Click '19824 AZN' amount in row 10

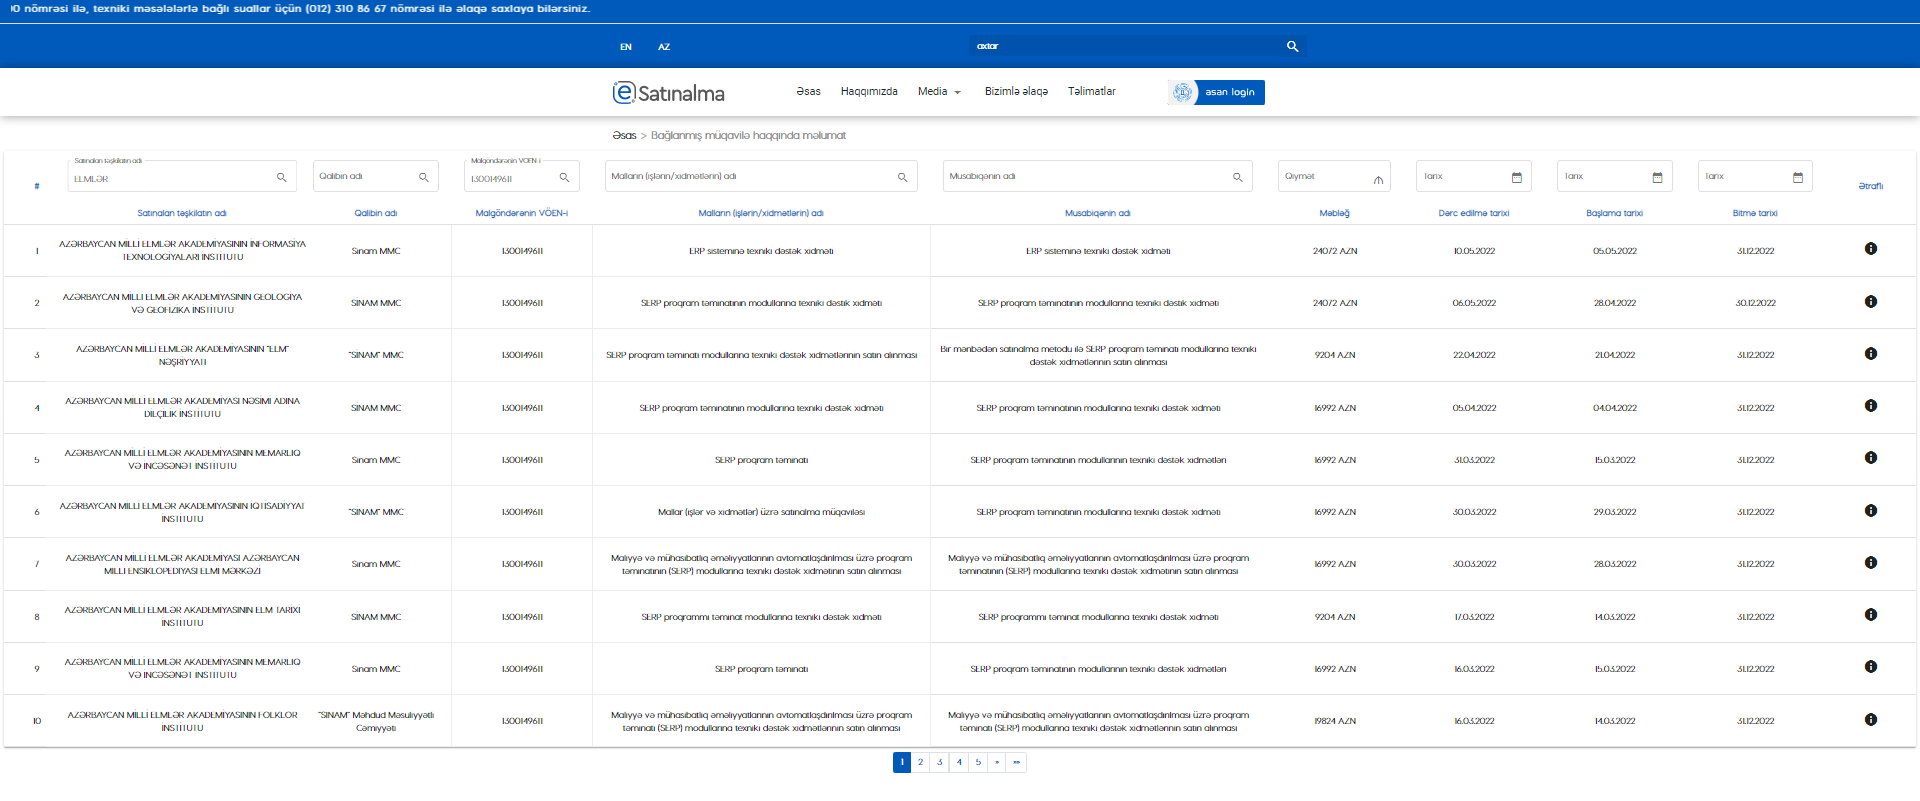(x=1335, y=721)
